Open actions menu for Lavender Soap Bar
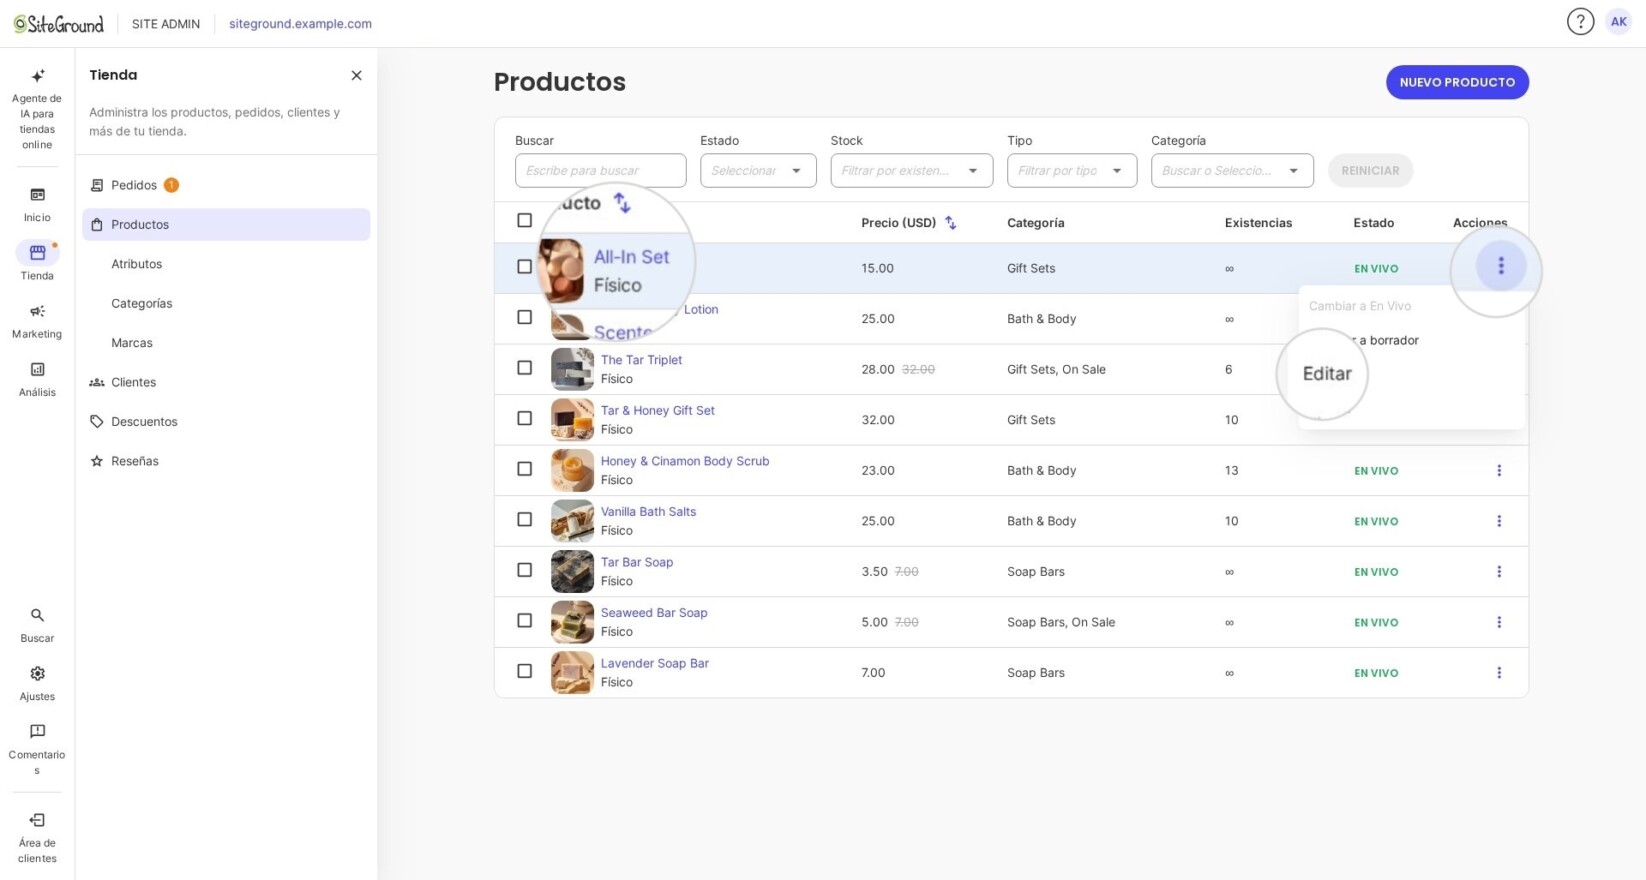Screen dimensions: 1646x880 pos(1499,673)
